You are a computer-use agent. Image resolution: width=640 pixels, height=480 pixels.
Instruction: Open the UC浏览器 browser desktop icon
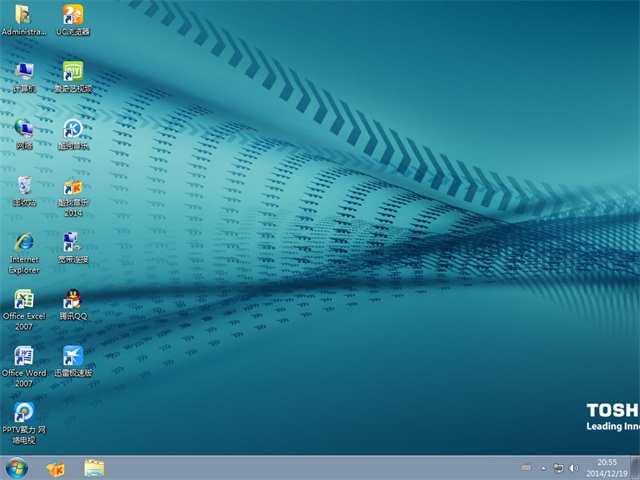(x=72, y=16)
